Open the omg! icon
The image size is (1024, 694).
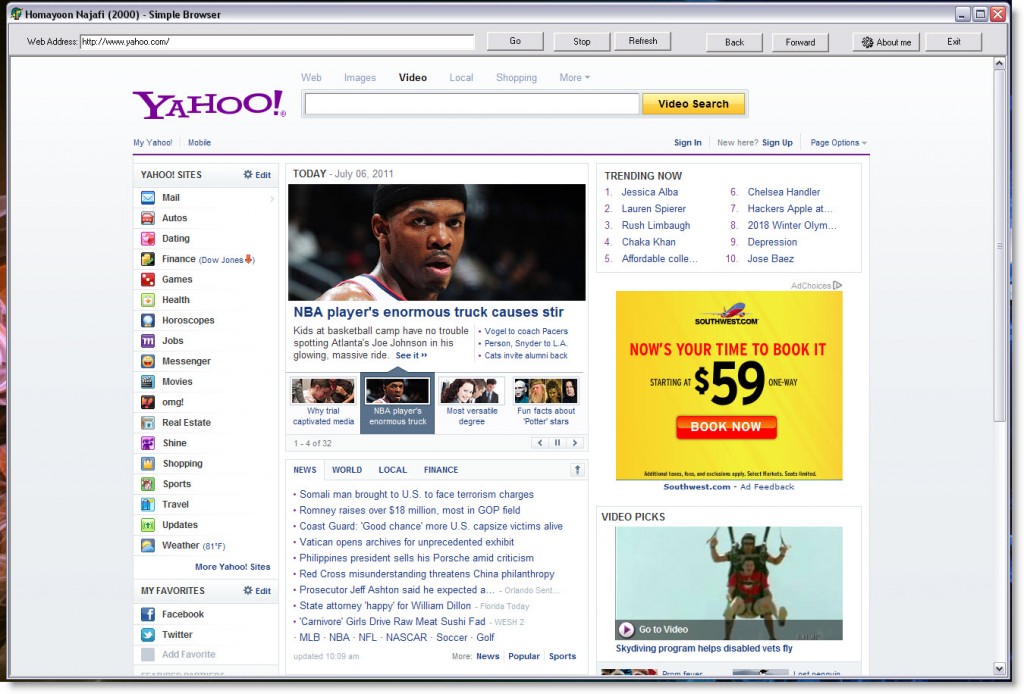[148, 402]
